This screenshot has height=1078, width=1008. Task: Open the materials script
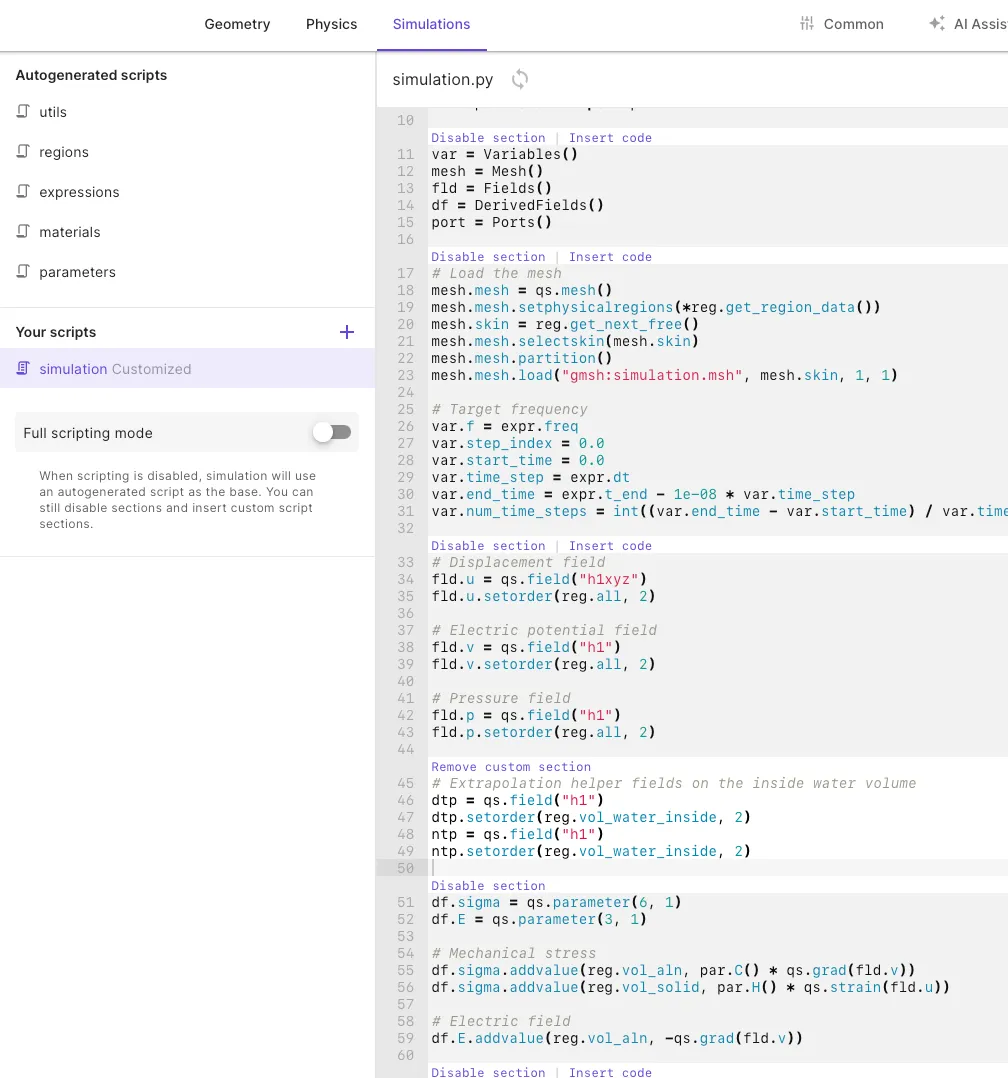[x=69, y=232]
